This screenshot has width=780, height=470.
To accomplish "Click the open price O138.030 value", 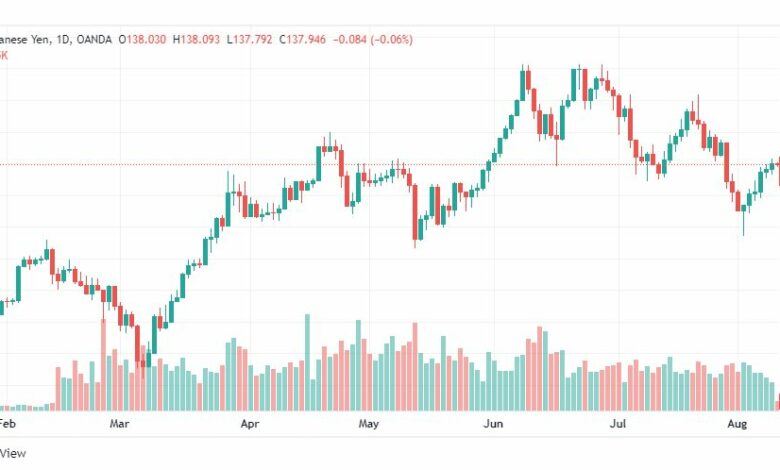I will tap(142, 39).
